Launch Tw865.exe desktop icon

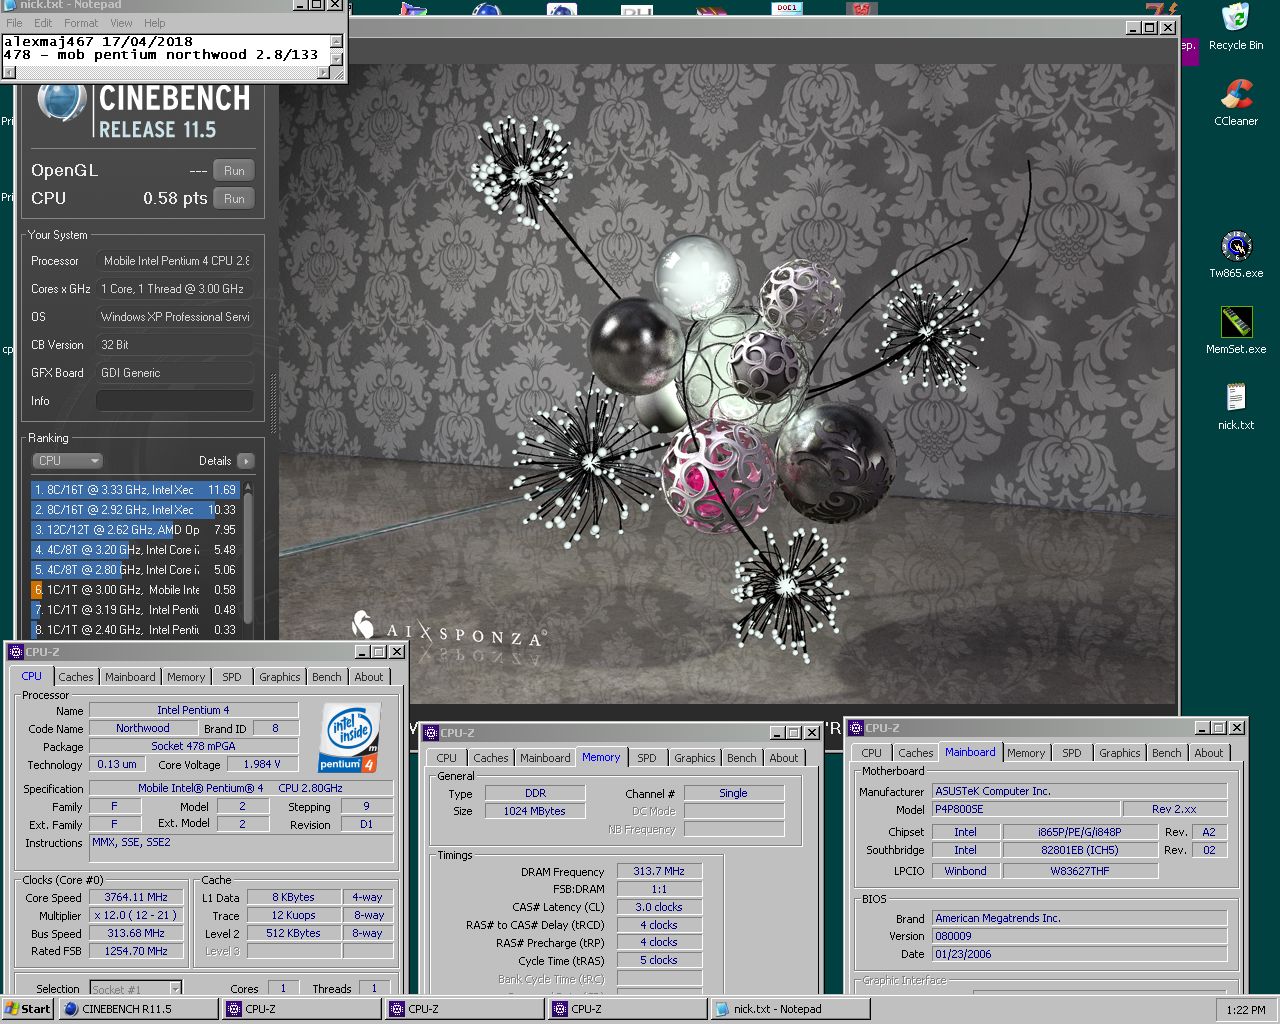[x=1236, y=255]
